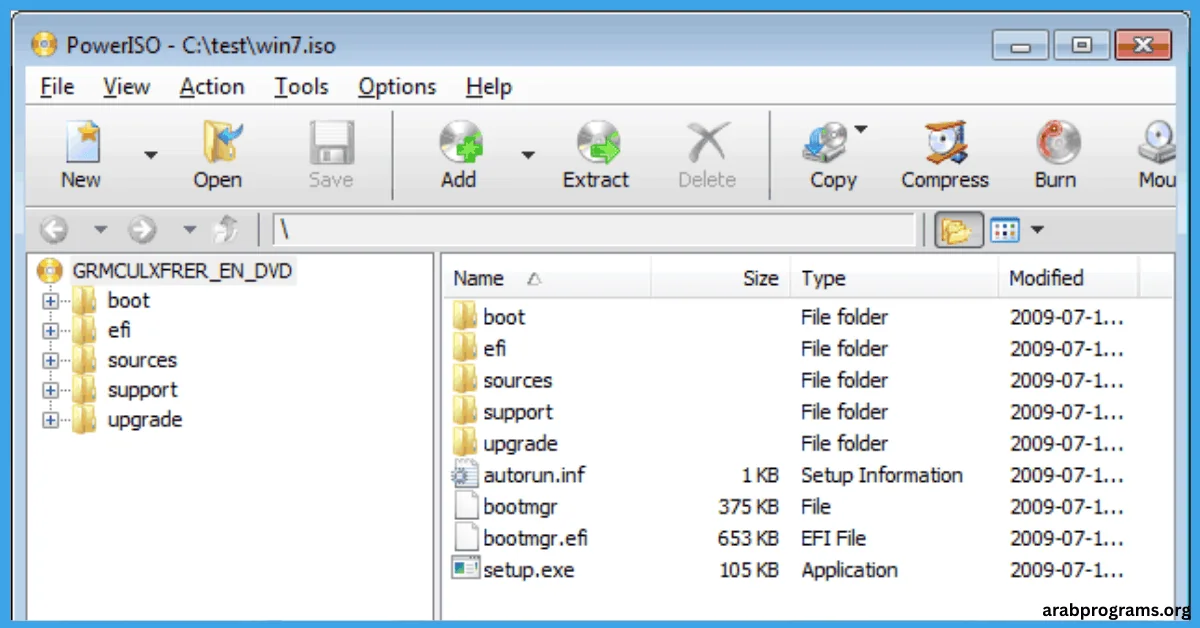This screenshot has width=1200, height=628.
Task: Open the Action menu
Action: [212, 87]
